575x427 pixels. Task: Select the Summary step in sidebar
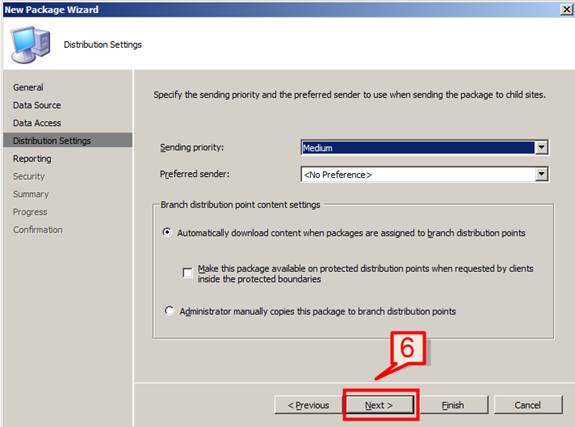point(31,194)
